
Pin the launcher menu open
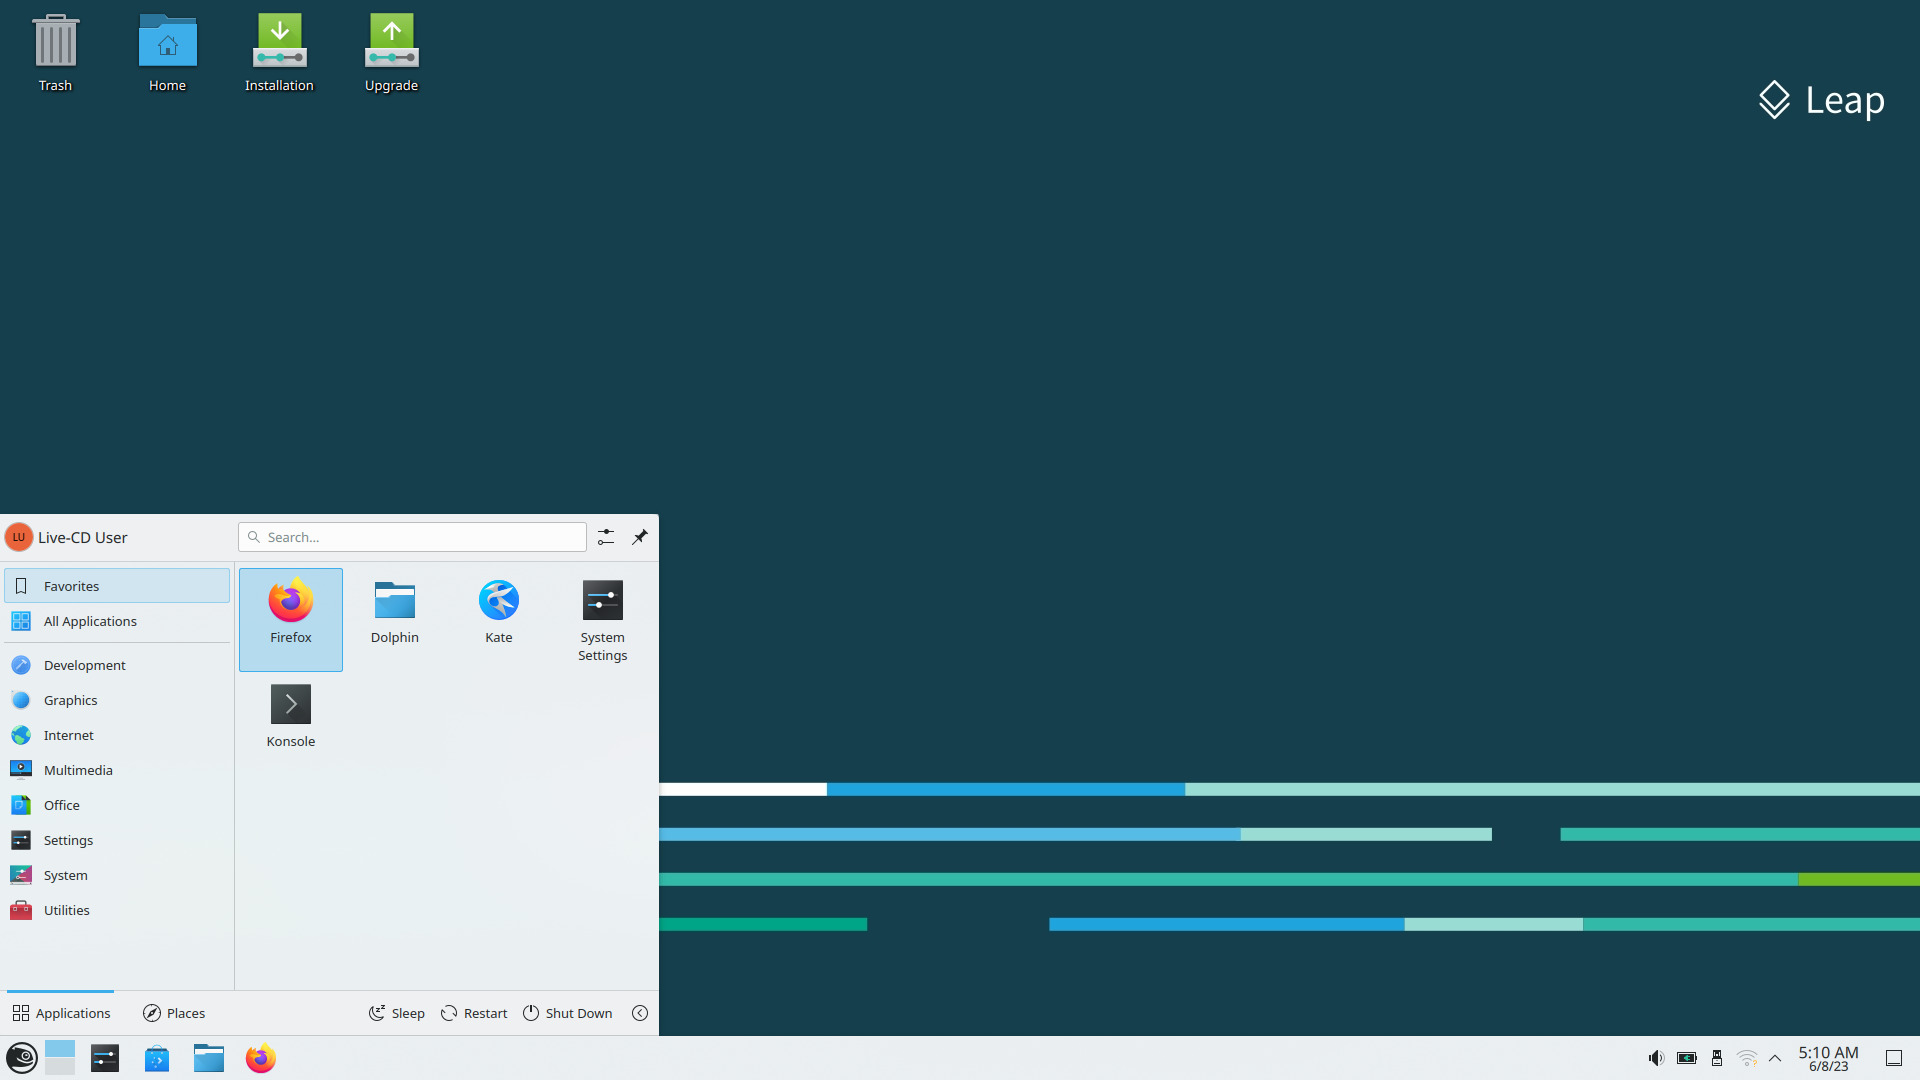(640, 537)
